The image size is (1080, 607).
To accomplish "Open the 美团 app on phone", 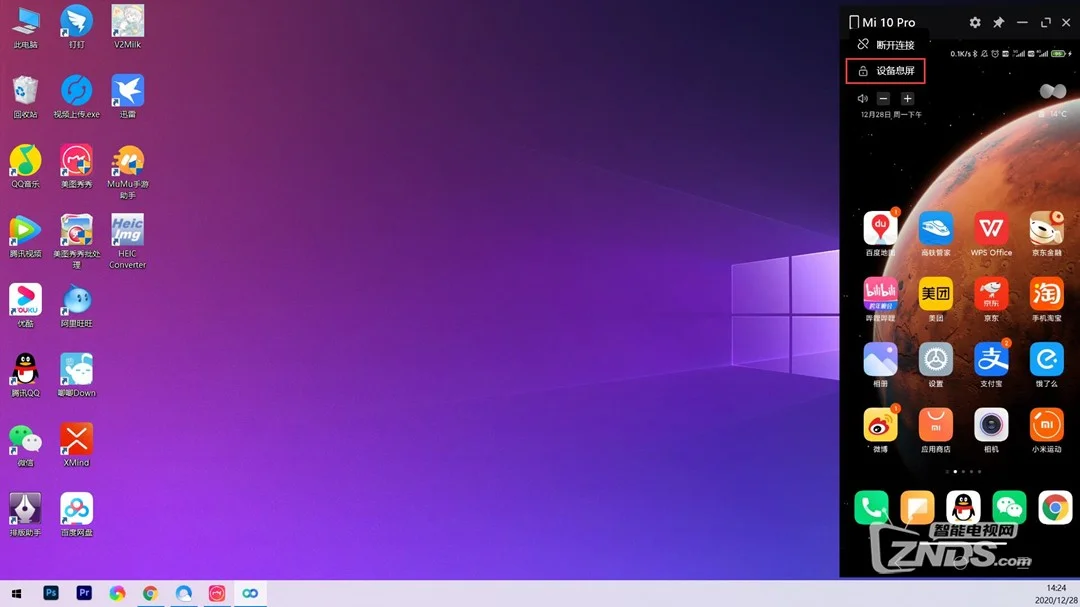I will [936, 294].
